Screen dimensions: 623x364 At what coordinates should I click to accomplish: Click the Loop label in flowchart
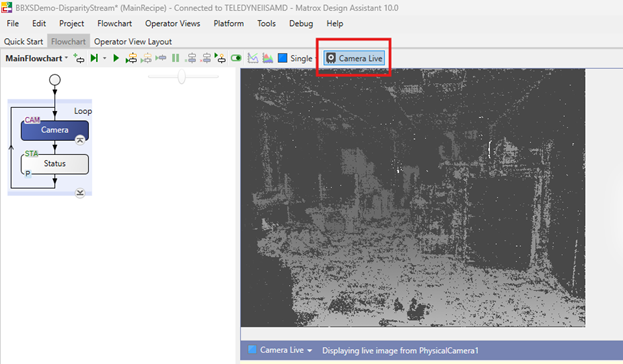[x=83, y=111]
